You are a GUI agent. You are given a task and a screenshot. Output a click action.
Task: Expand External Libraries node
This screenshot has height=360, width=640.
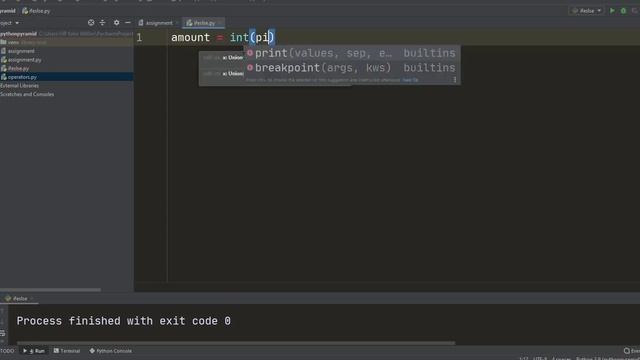tap(20, 86)
